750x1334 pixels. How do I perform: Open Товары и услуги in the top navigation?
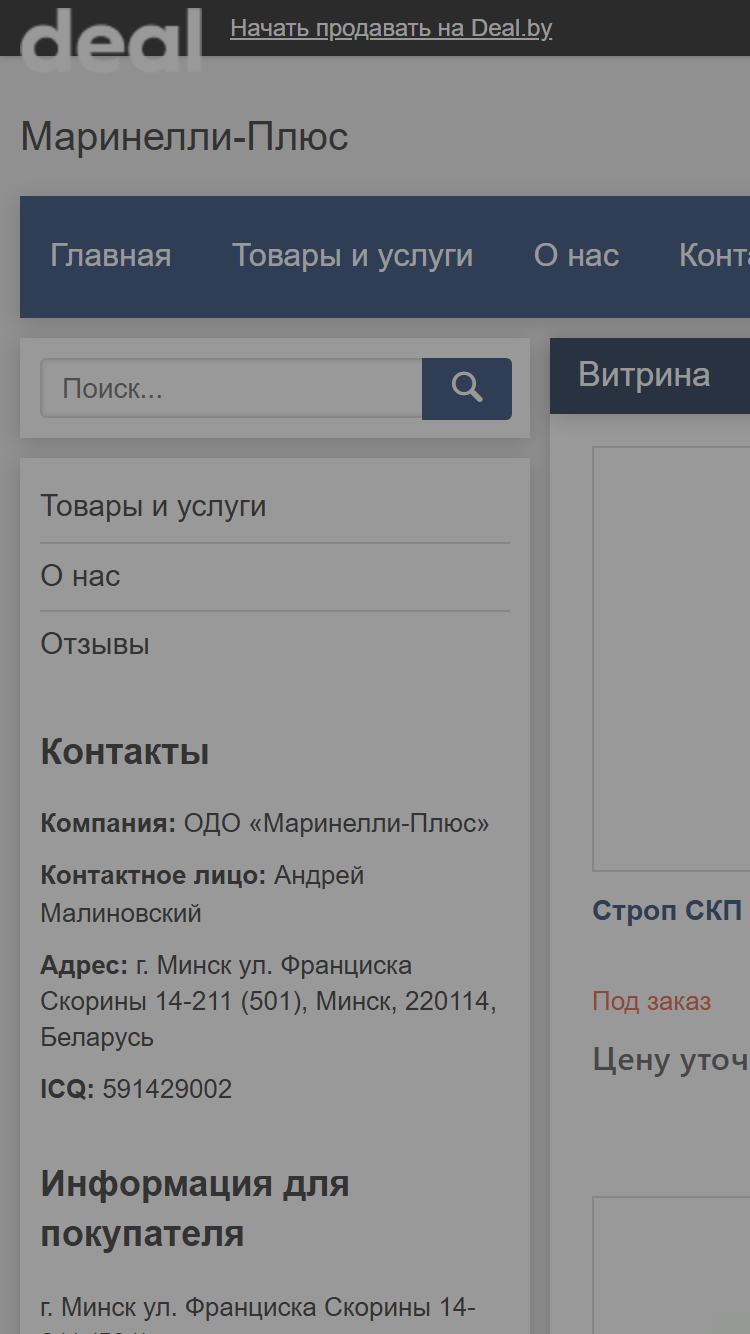353,256
